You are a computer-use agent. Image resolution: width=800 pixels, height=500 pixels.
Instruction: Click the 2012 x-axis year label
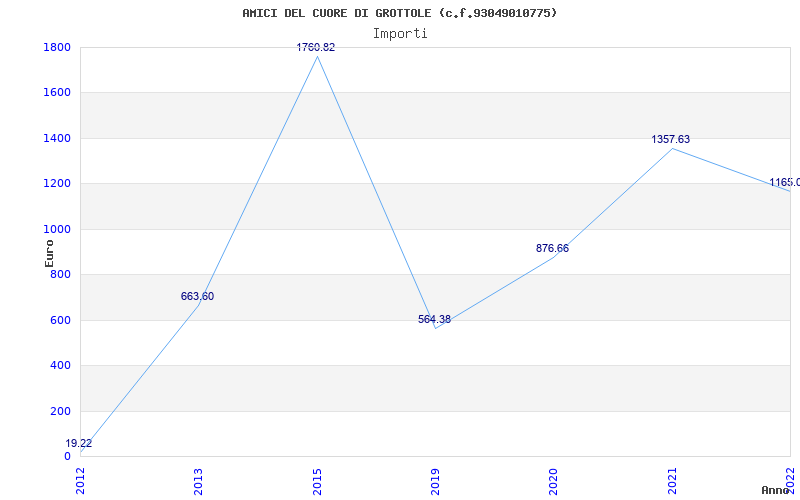pos(81,481)
